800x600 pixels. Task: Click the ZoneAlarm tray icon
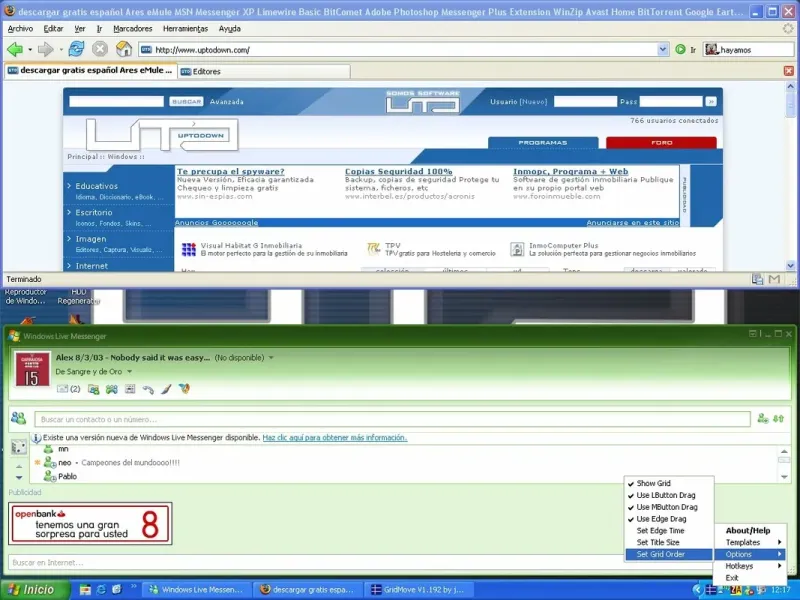click(736, 590)
